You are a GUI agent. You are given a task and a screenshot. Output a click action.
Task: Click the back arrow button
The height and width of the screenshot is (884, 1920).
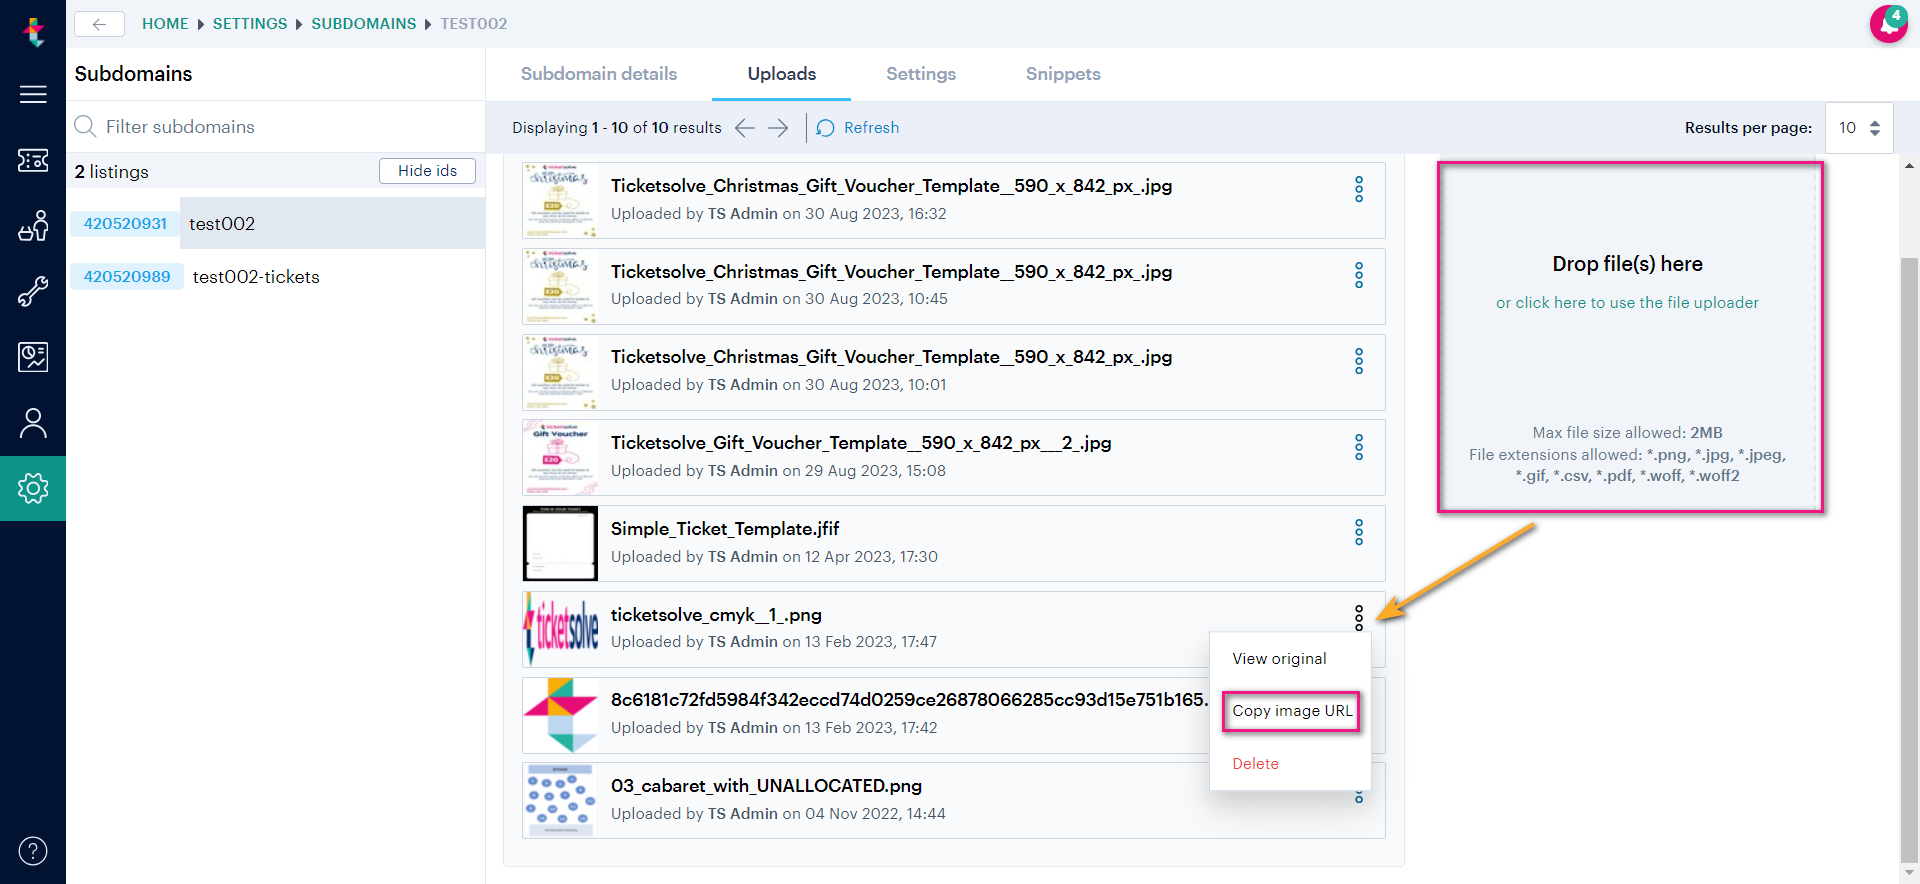[x=99, y=24]
